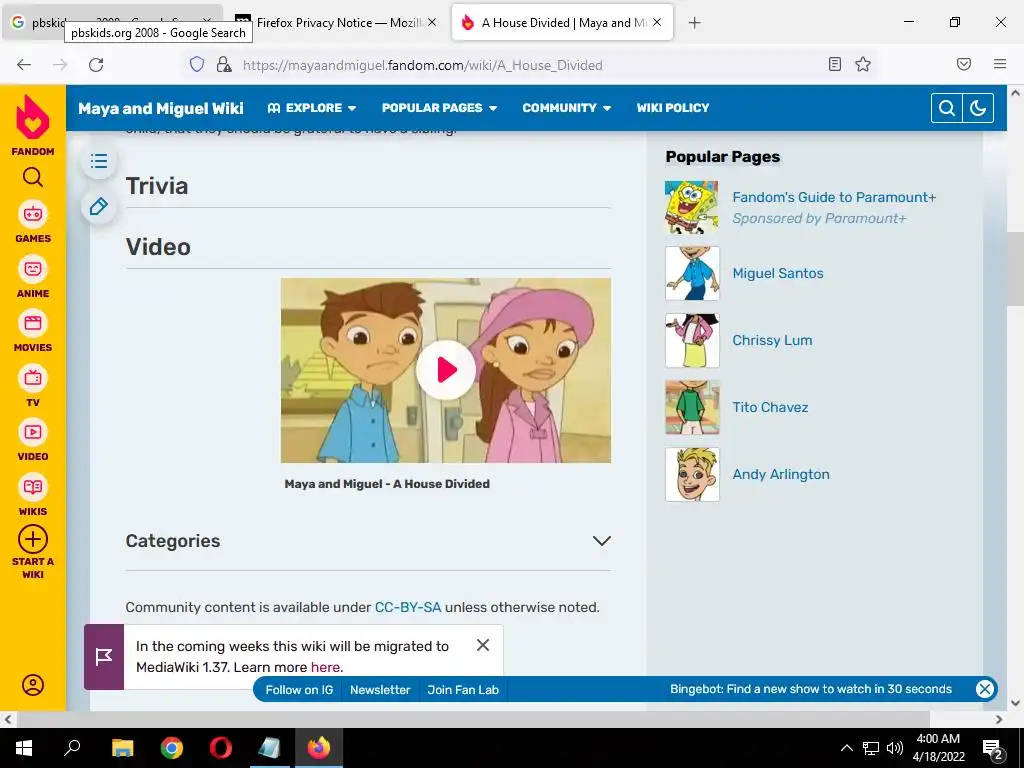Click the Join Fan Lab button
The height and width of the screenshot is (768, 1024).
click(x=463, y=690)
